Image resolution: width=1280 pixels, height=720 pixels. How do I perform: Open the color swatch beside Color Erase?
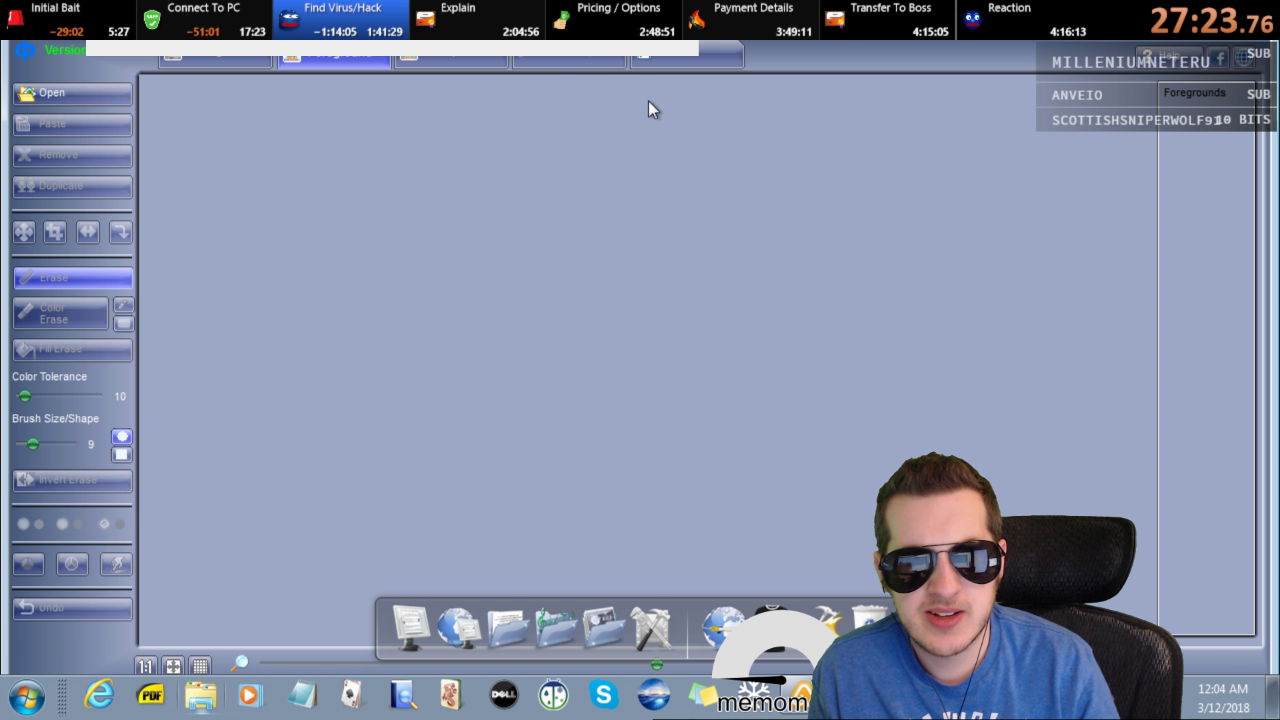(x=123, y=323)
